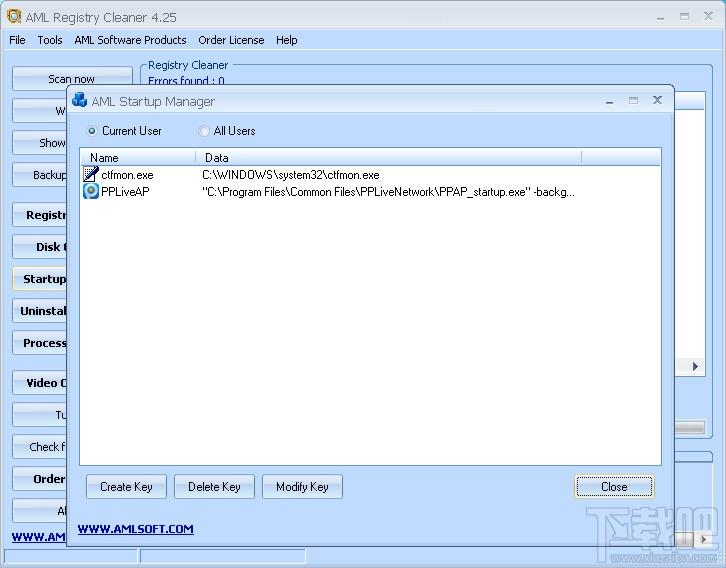Screen dimensions: 726x568
Task: Maximize the AML Startup Manager dialog
Action: [633, 100]
